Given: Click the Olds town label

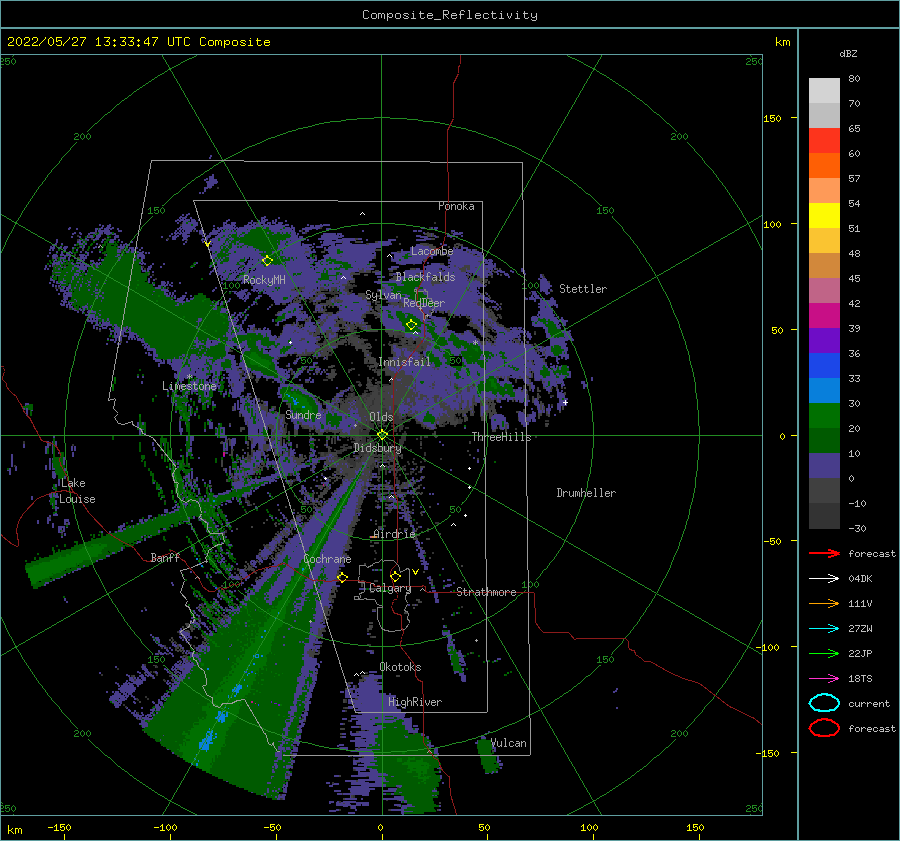Looking at the screenshot, I should tap(381, 417).
